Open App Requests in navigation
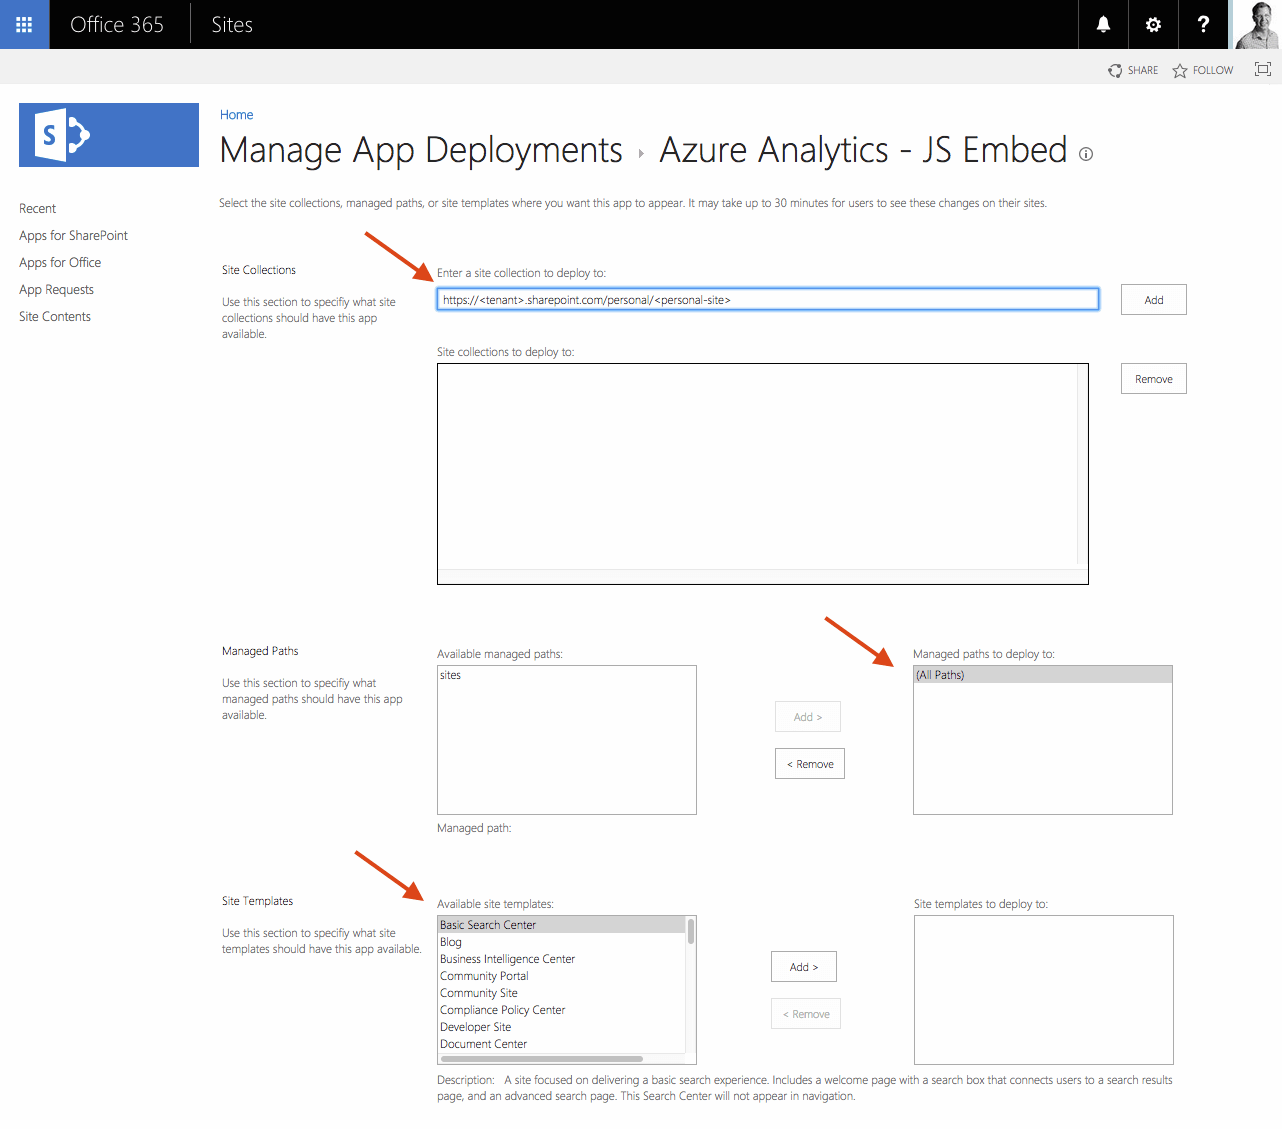The image size is (1282, 1129). (57, 289)
